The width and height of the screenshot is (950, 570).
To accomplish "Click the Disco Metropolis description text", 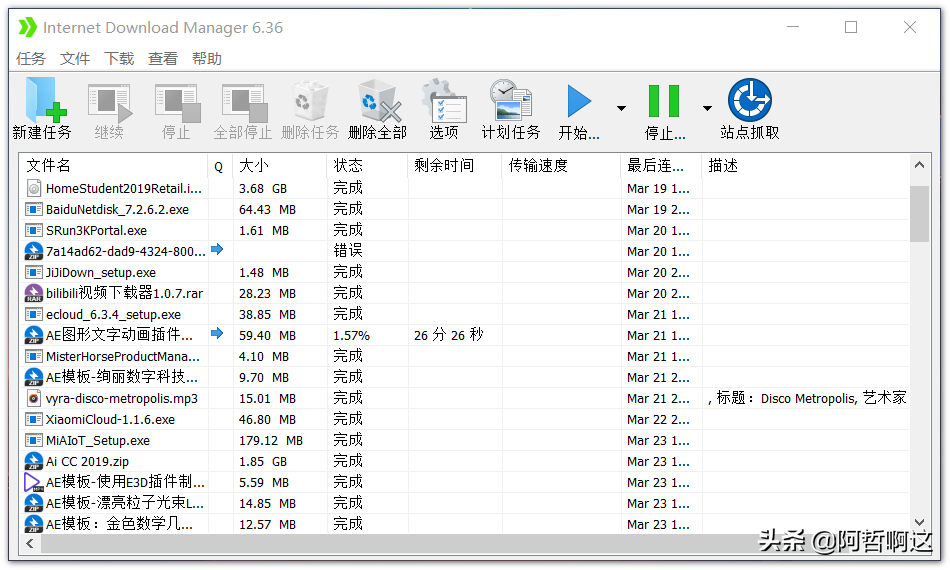I will (808, 398).
